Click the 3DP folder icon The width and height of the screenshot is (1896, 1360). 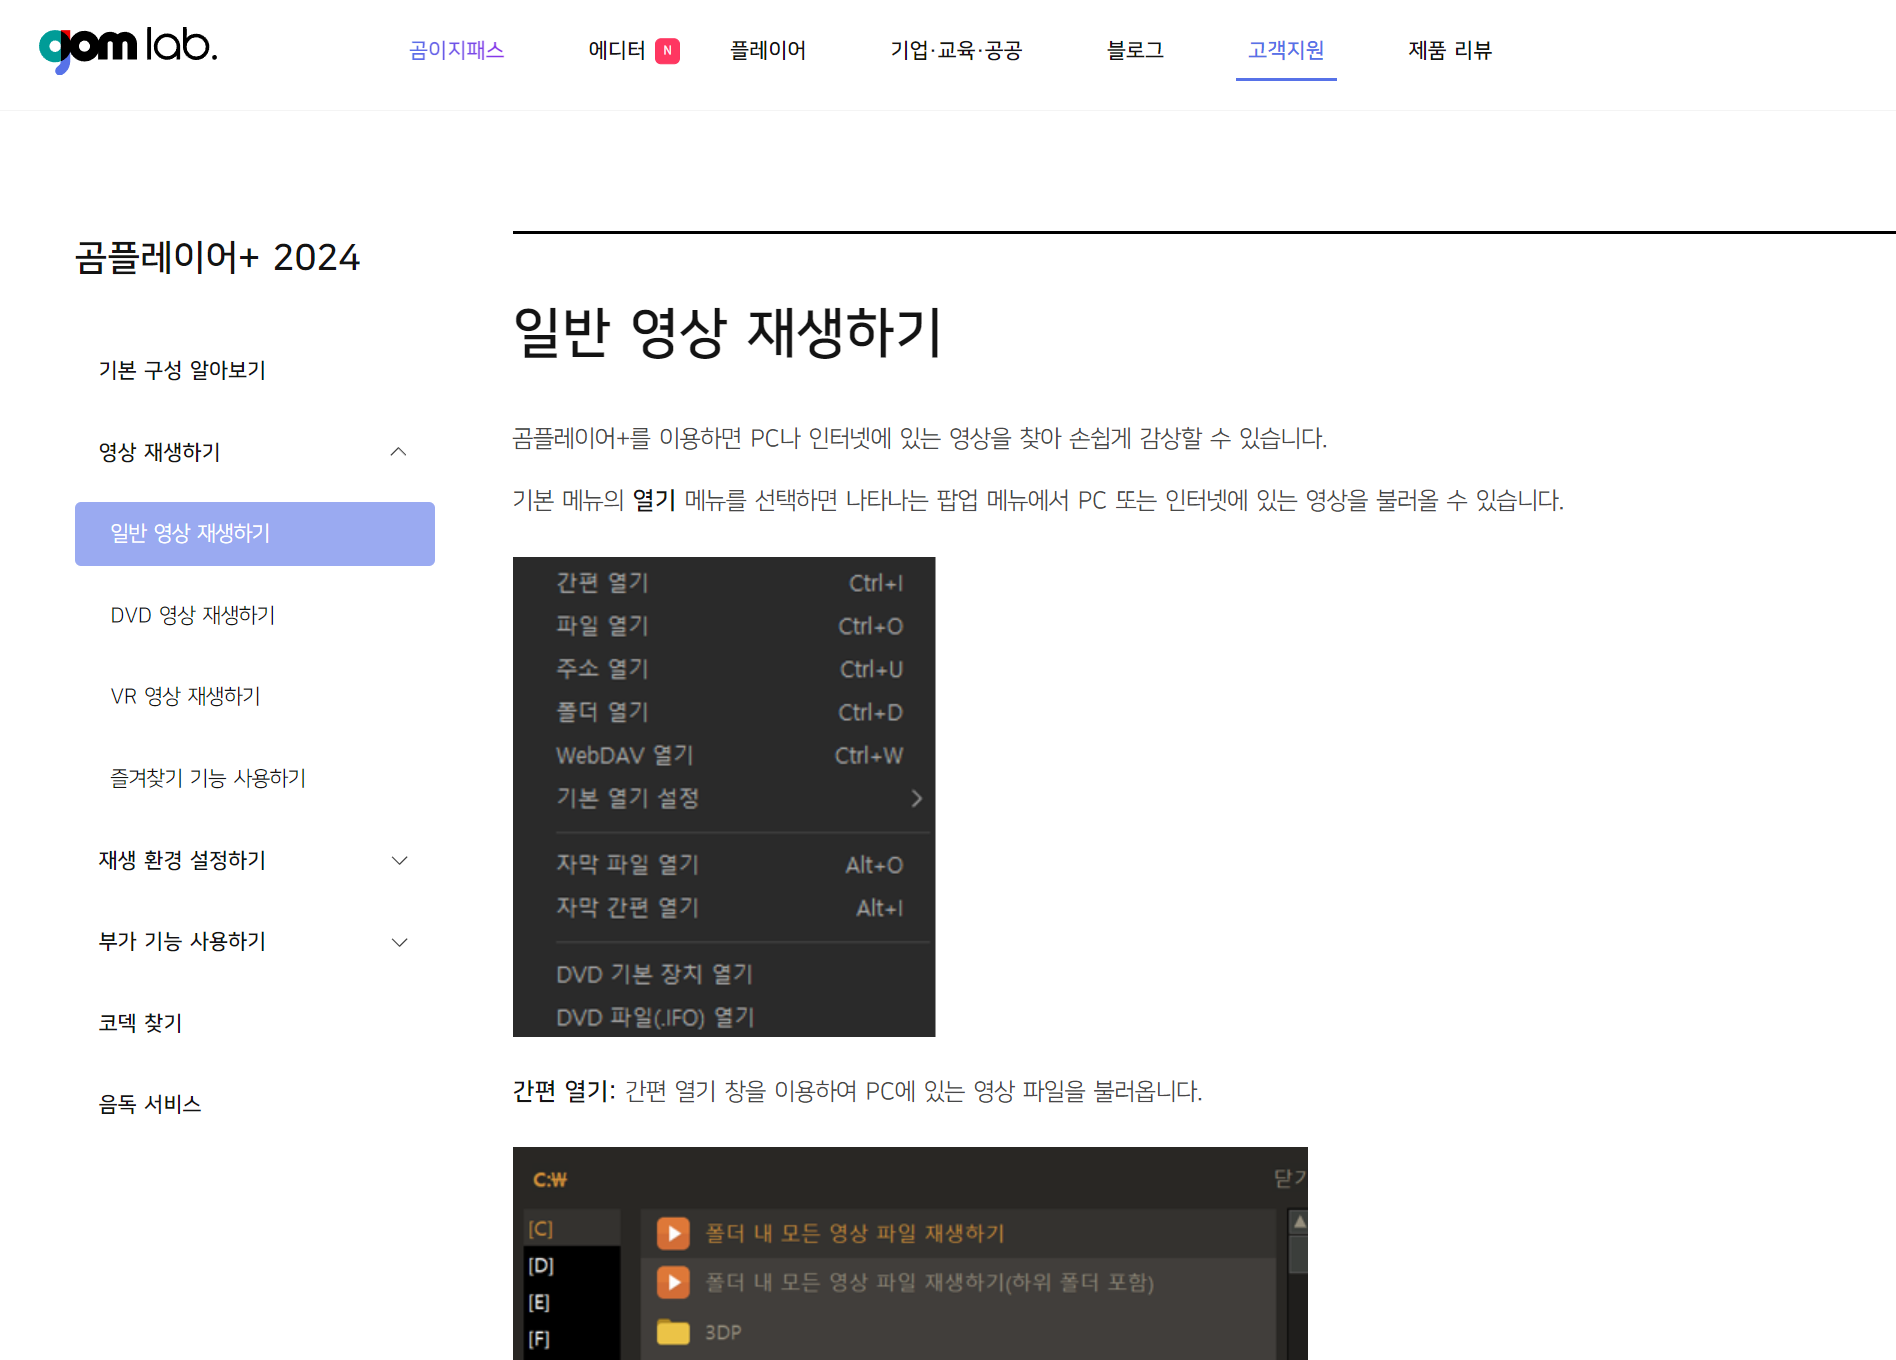pos(673,1332)
